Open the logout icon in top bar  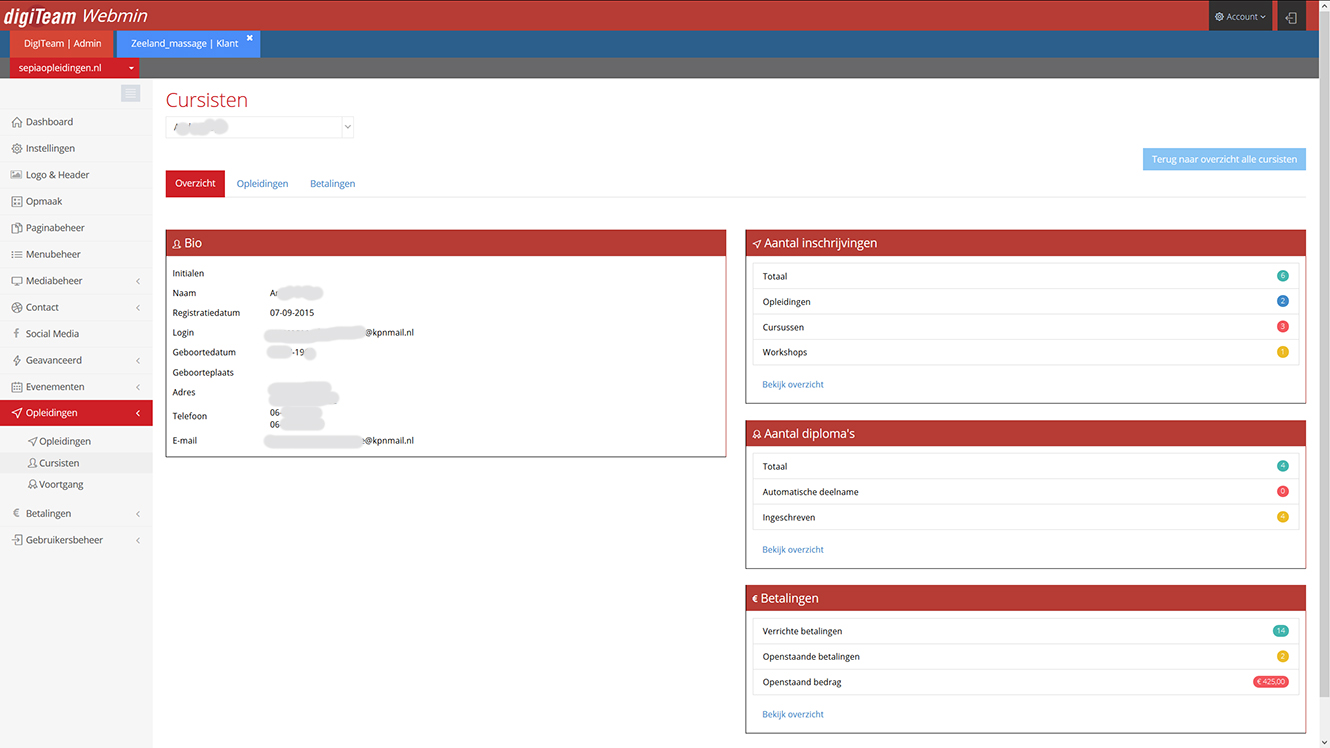point(1291,17)
